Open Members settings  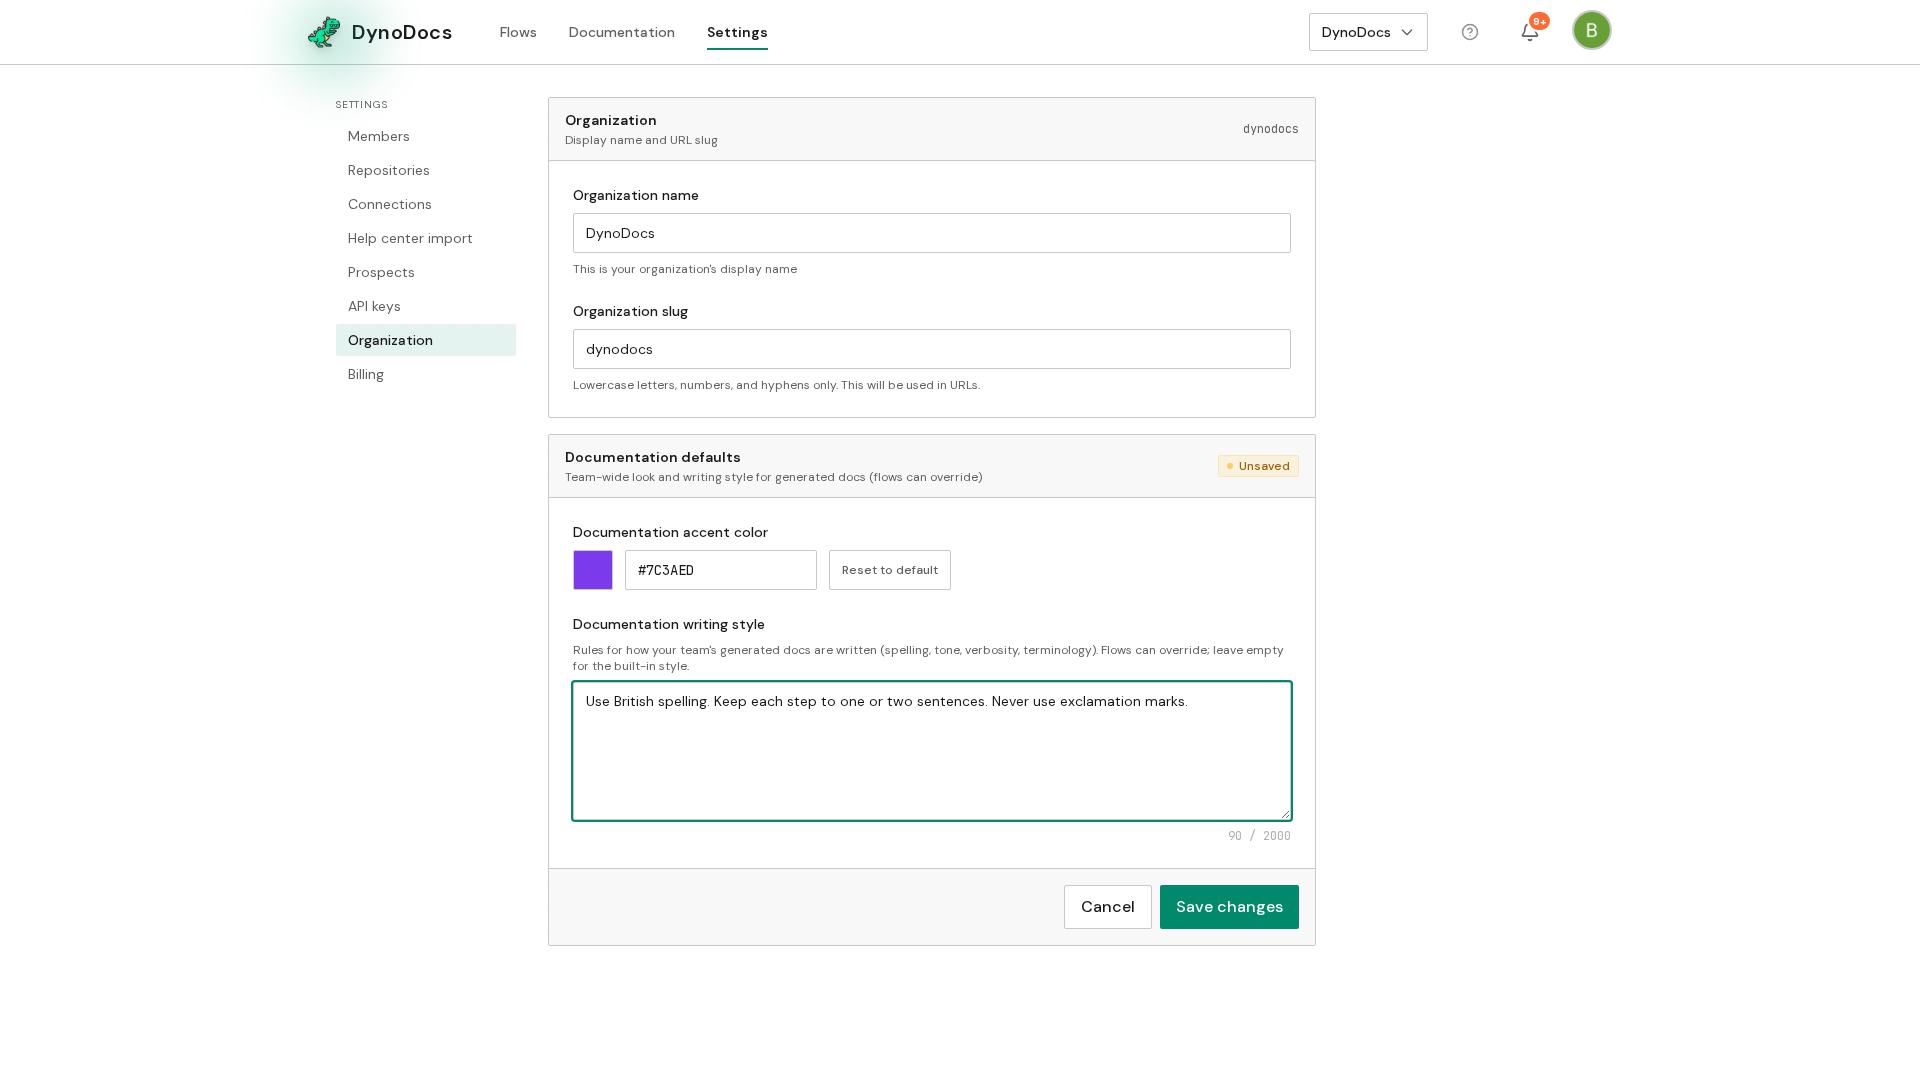click(x=426, y=136)
